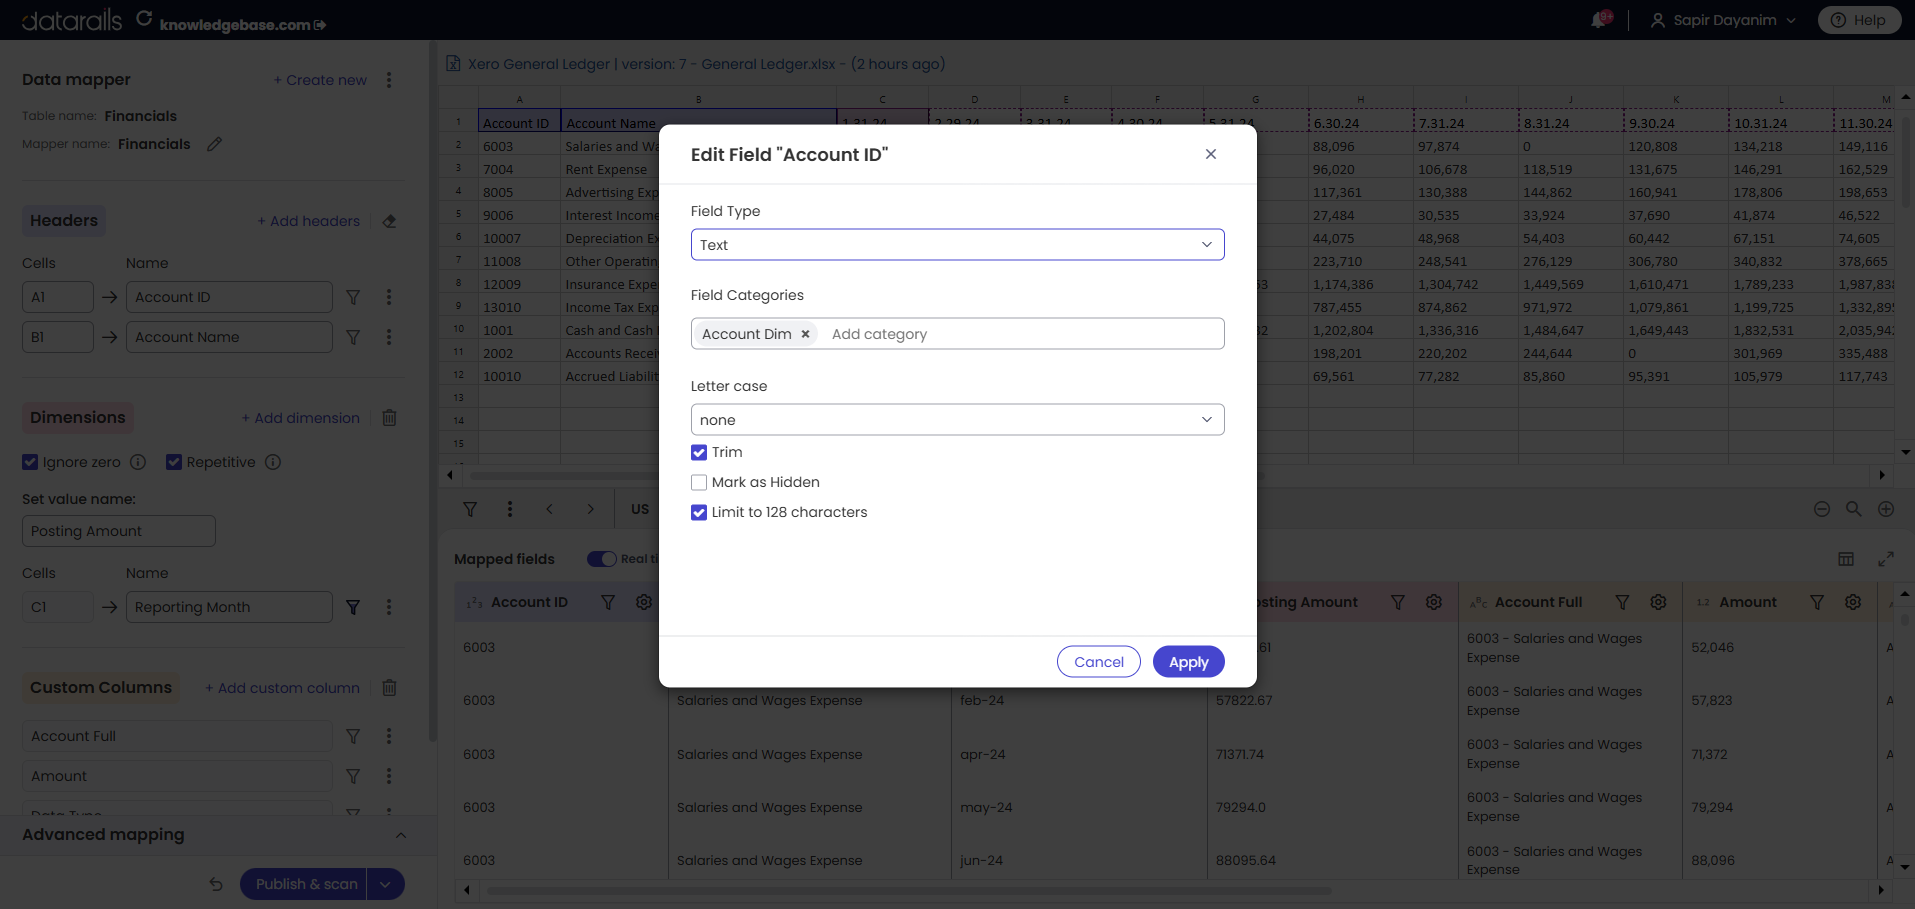Click the notifications bell icon
This screenshot has height=909, width=1915.
tap(1599, 20)
